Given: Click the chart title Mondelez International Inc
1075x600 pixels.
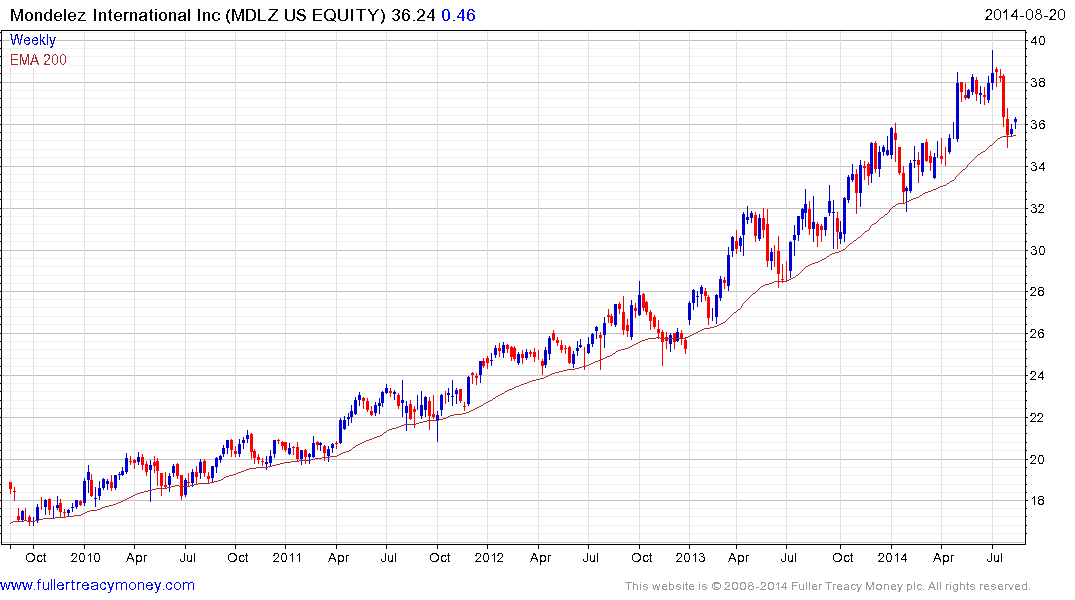Looking at the screenshot, I should coord(115,15).
